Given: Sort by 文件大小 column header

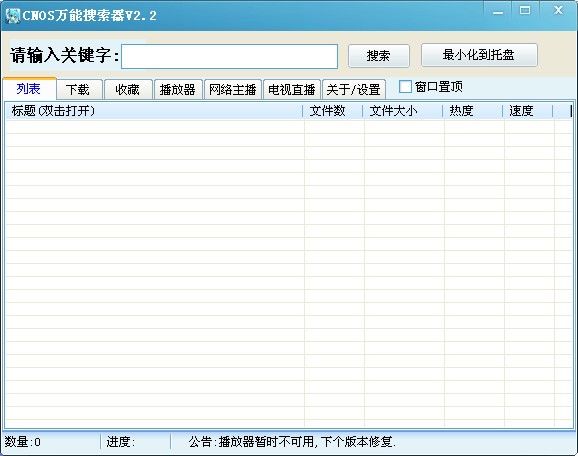Looking at the screenshot, I should 403,111.
